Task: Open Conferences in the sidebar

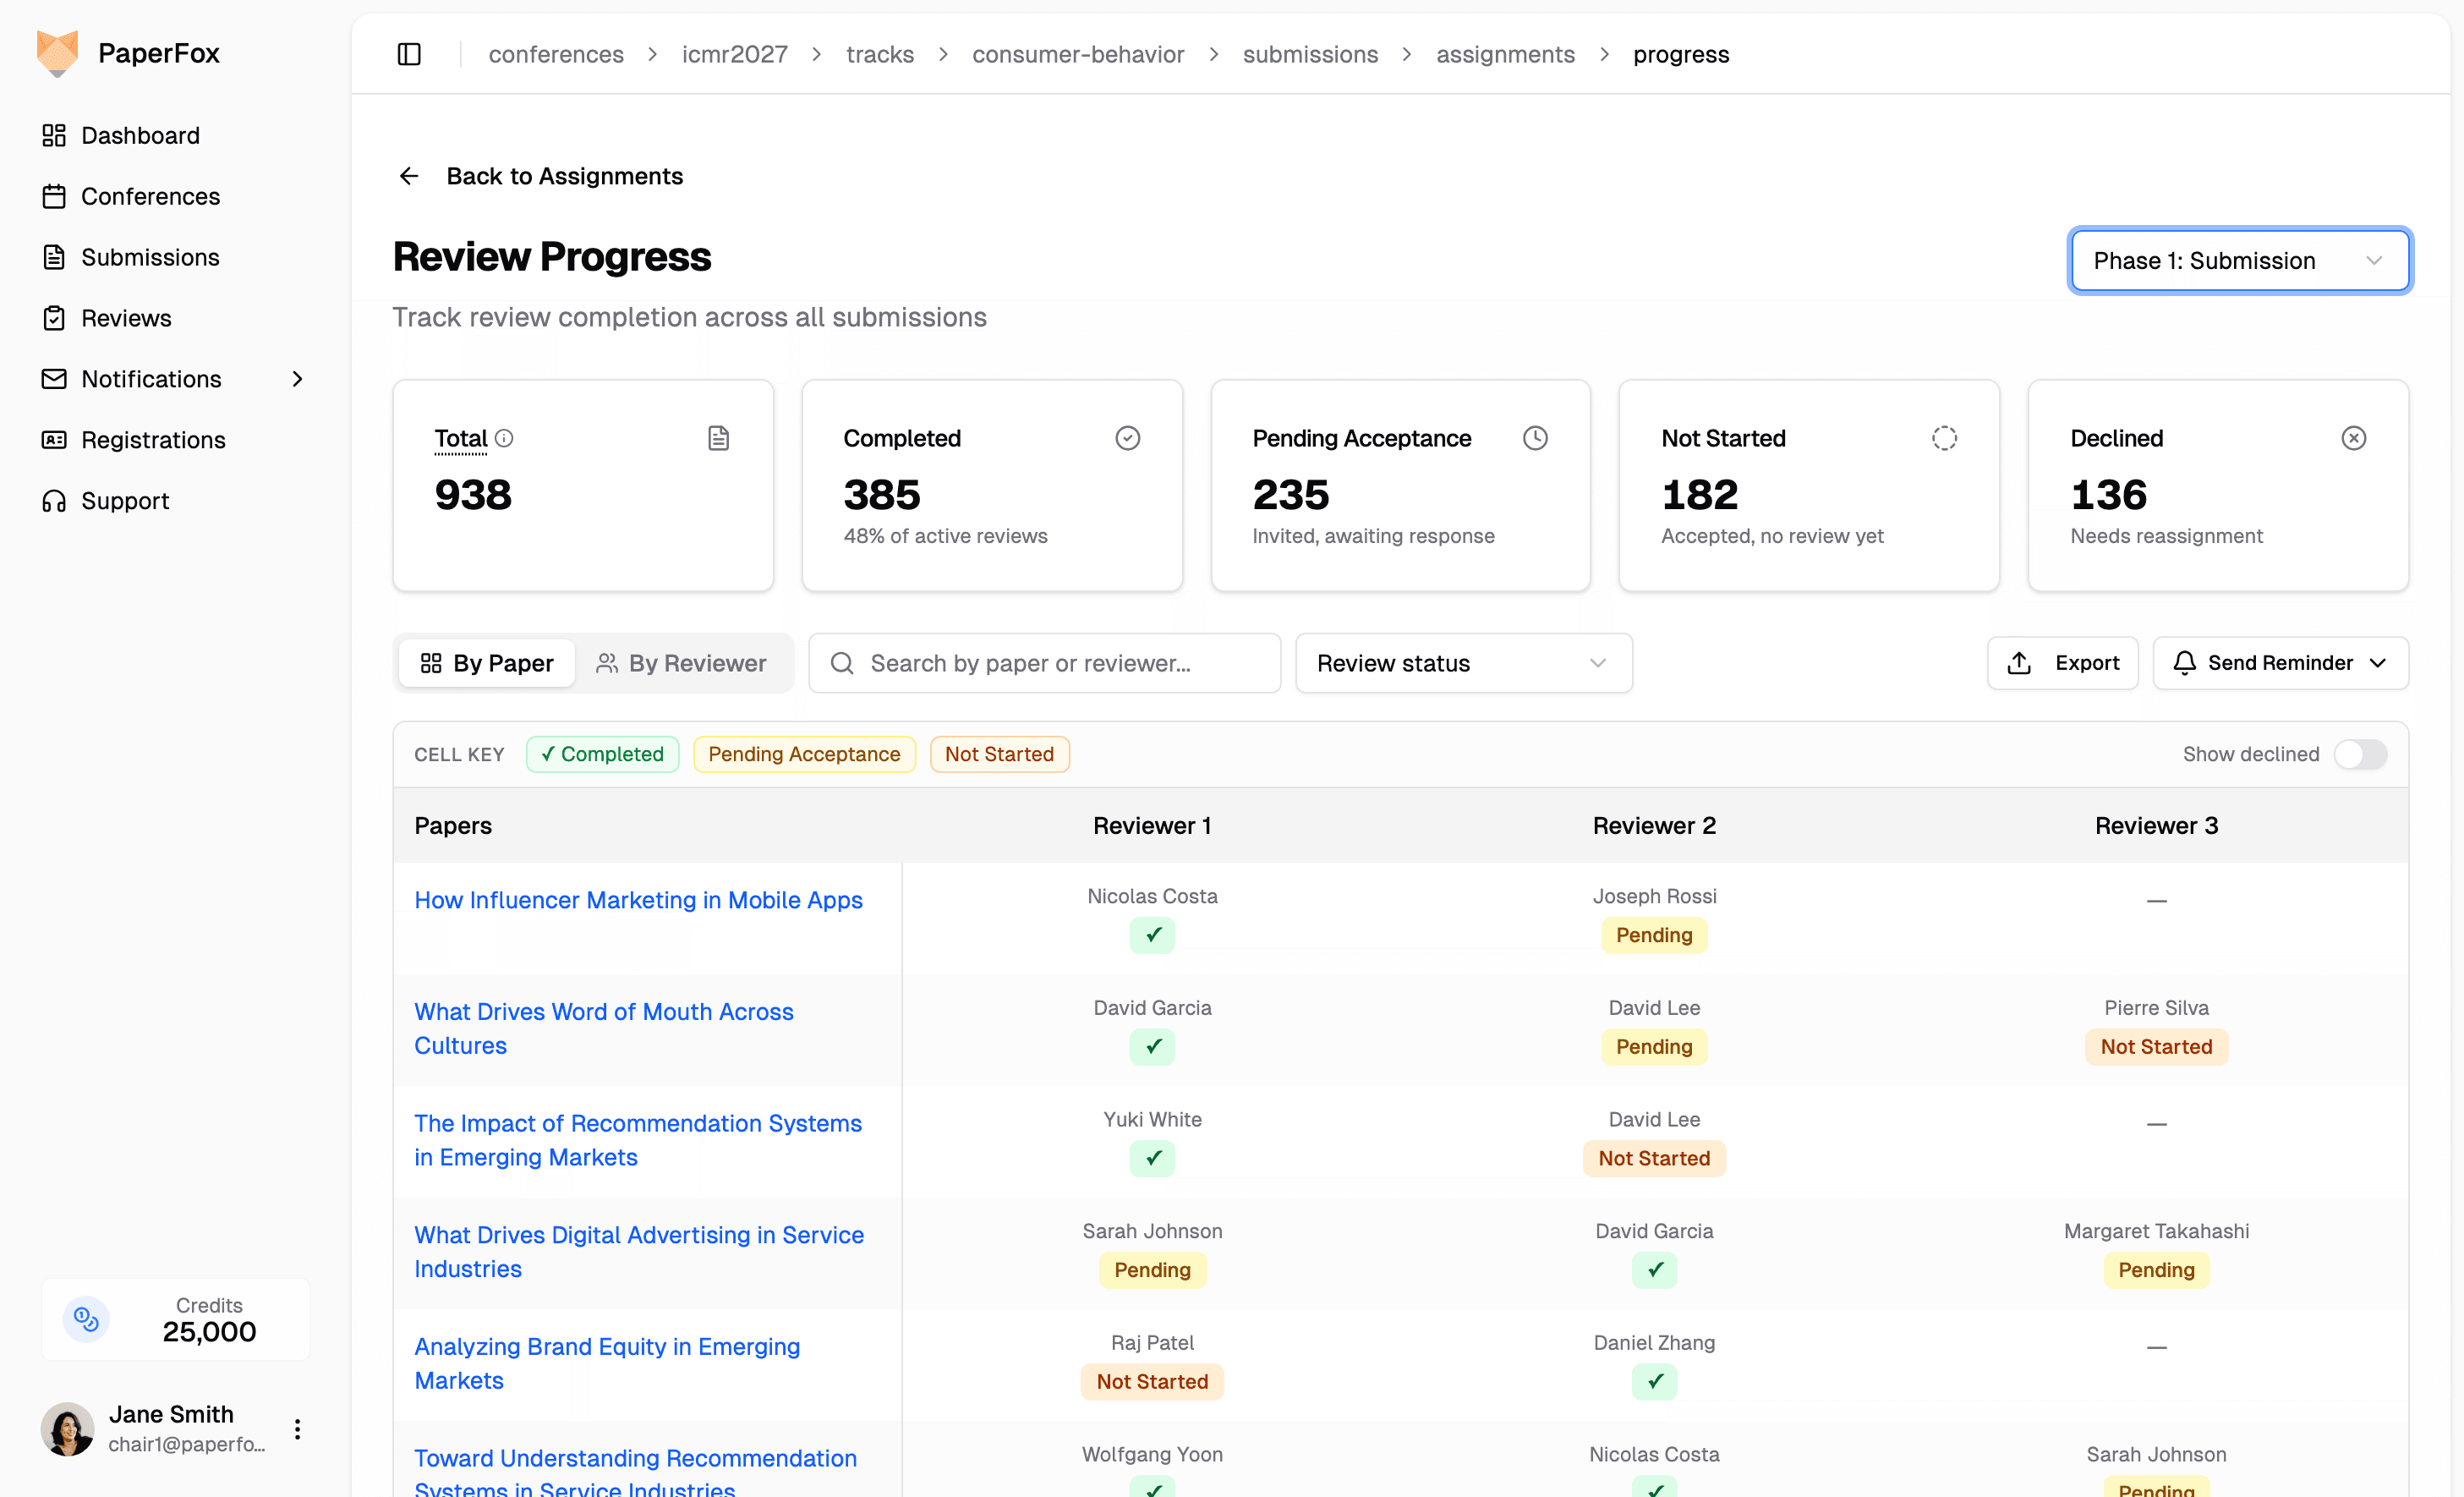Action: click(x=151, y=196)
